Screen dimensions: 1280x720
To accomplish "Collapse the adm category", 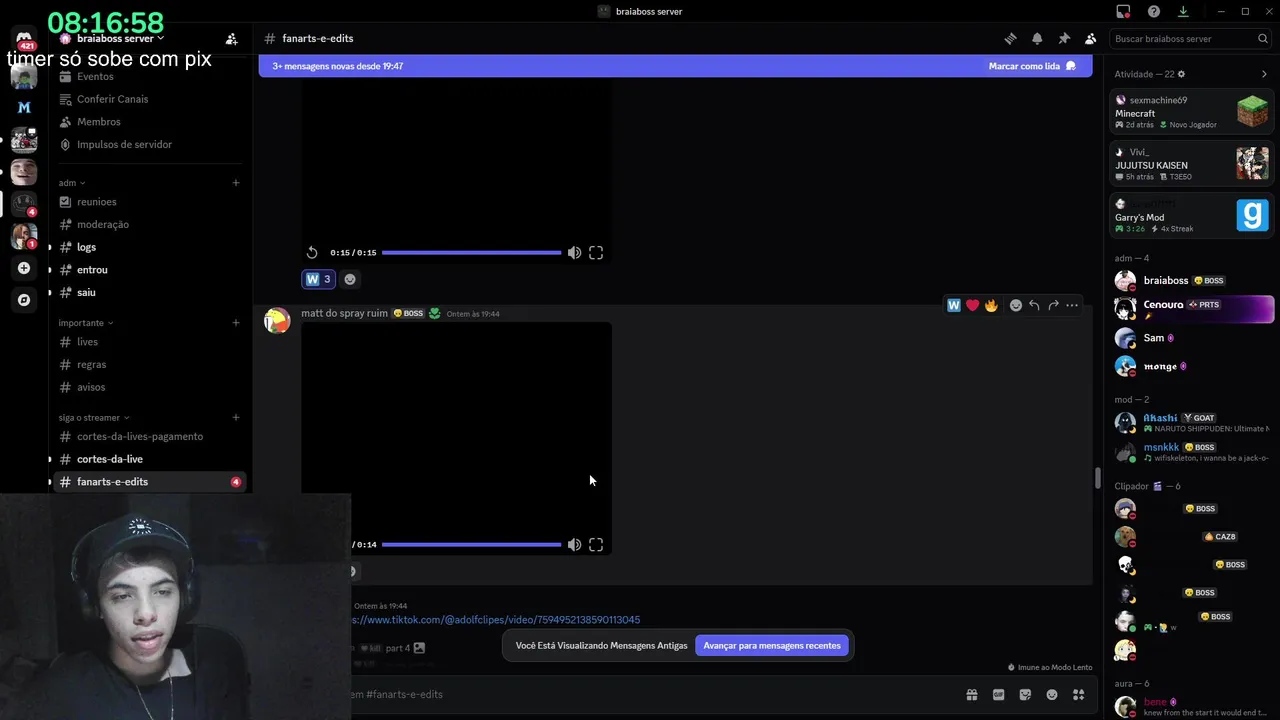I will pyautogui.click(x=71, y=183).
